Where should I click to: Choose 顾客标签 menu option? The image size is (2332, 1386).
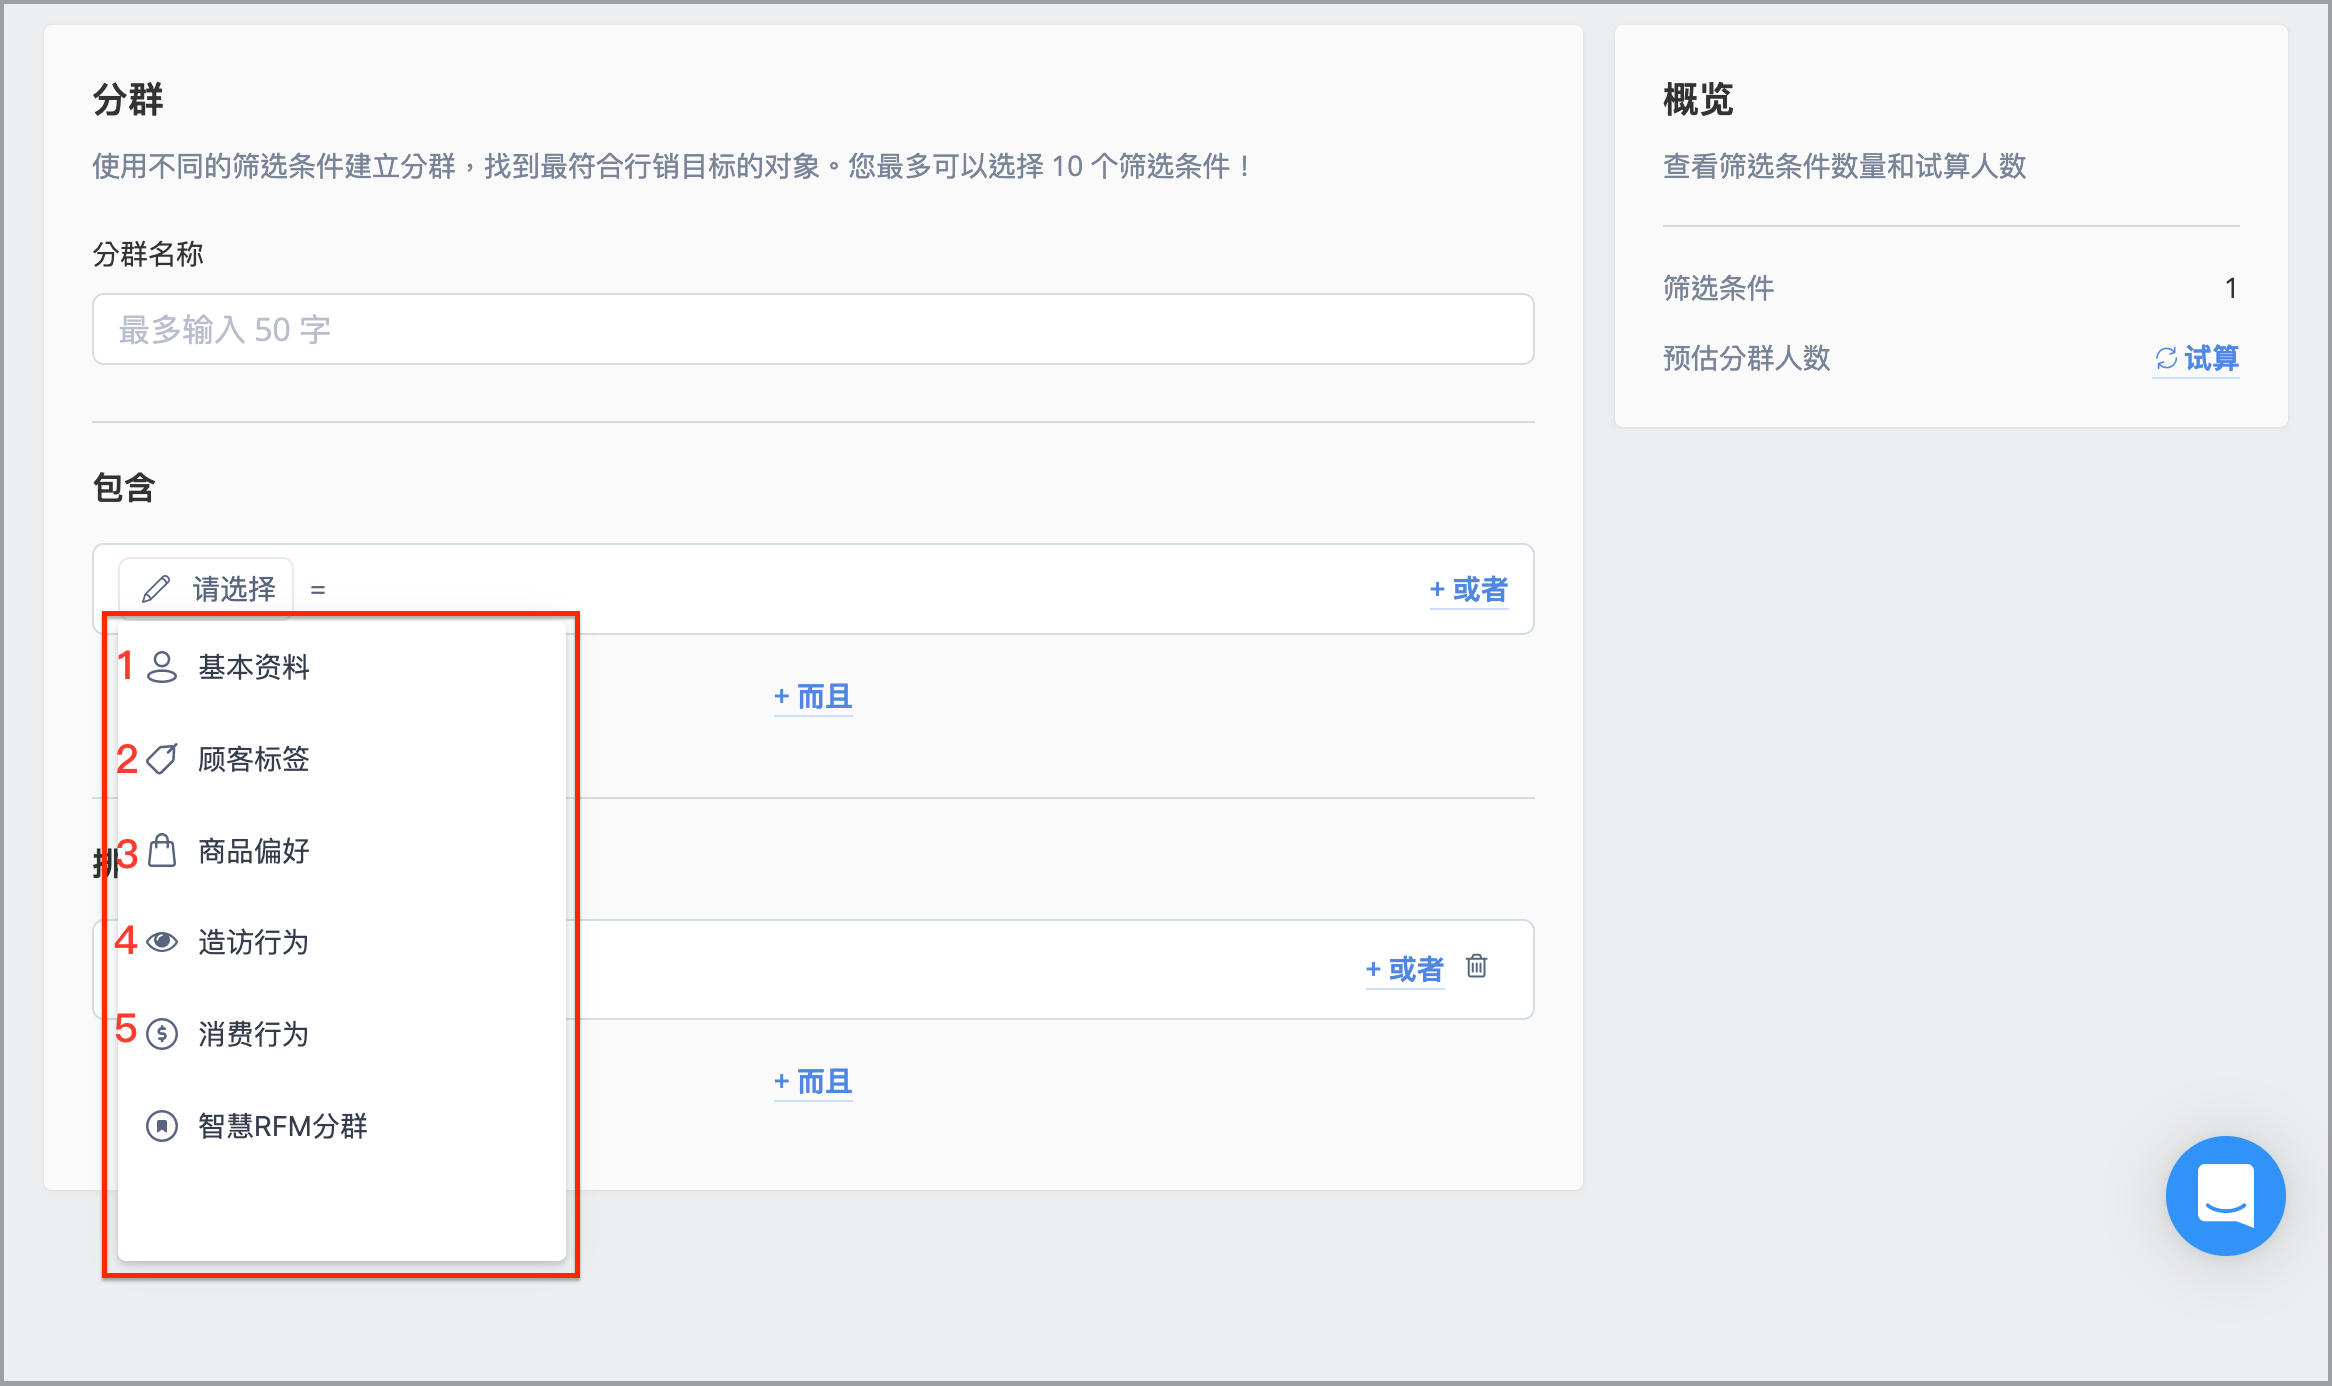tap(342, 759)
